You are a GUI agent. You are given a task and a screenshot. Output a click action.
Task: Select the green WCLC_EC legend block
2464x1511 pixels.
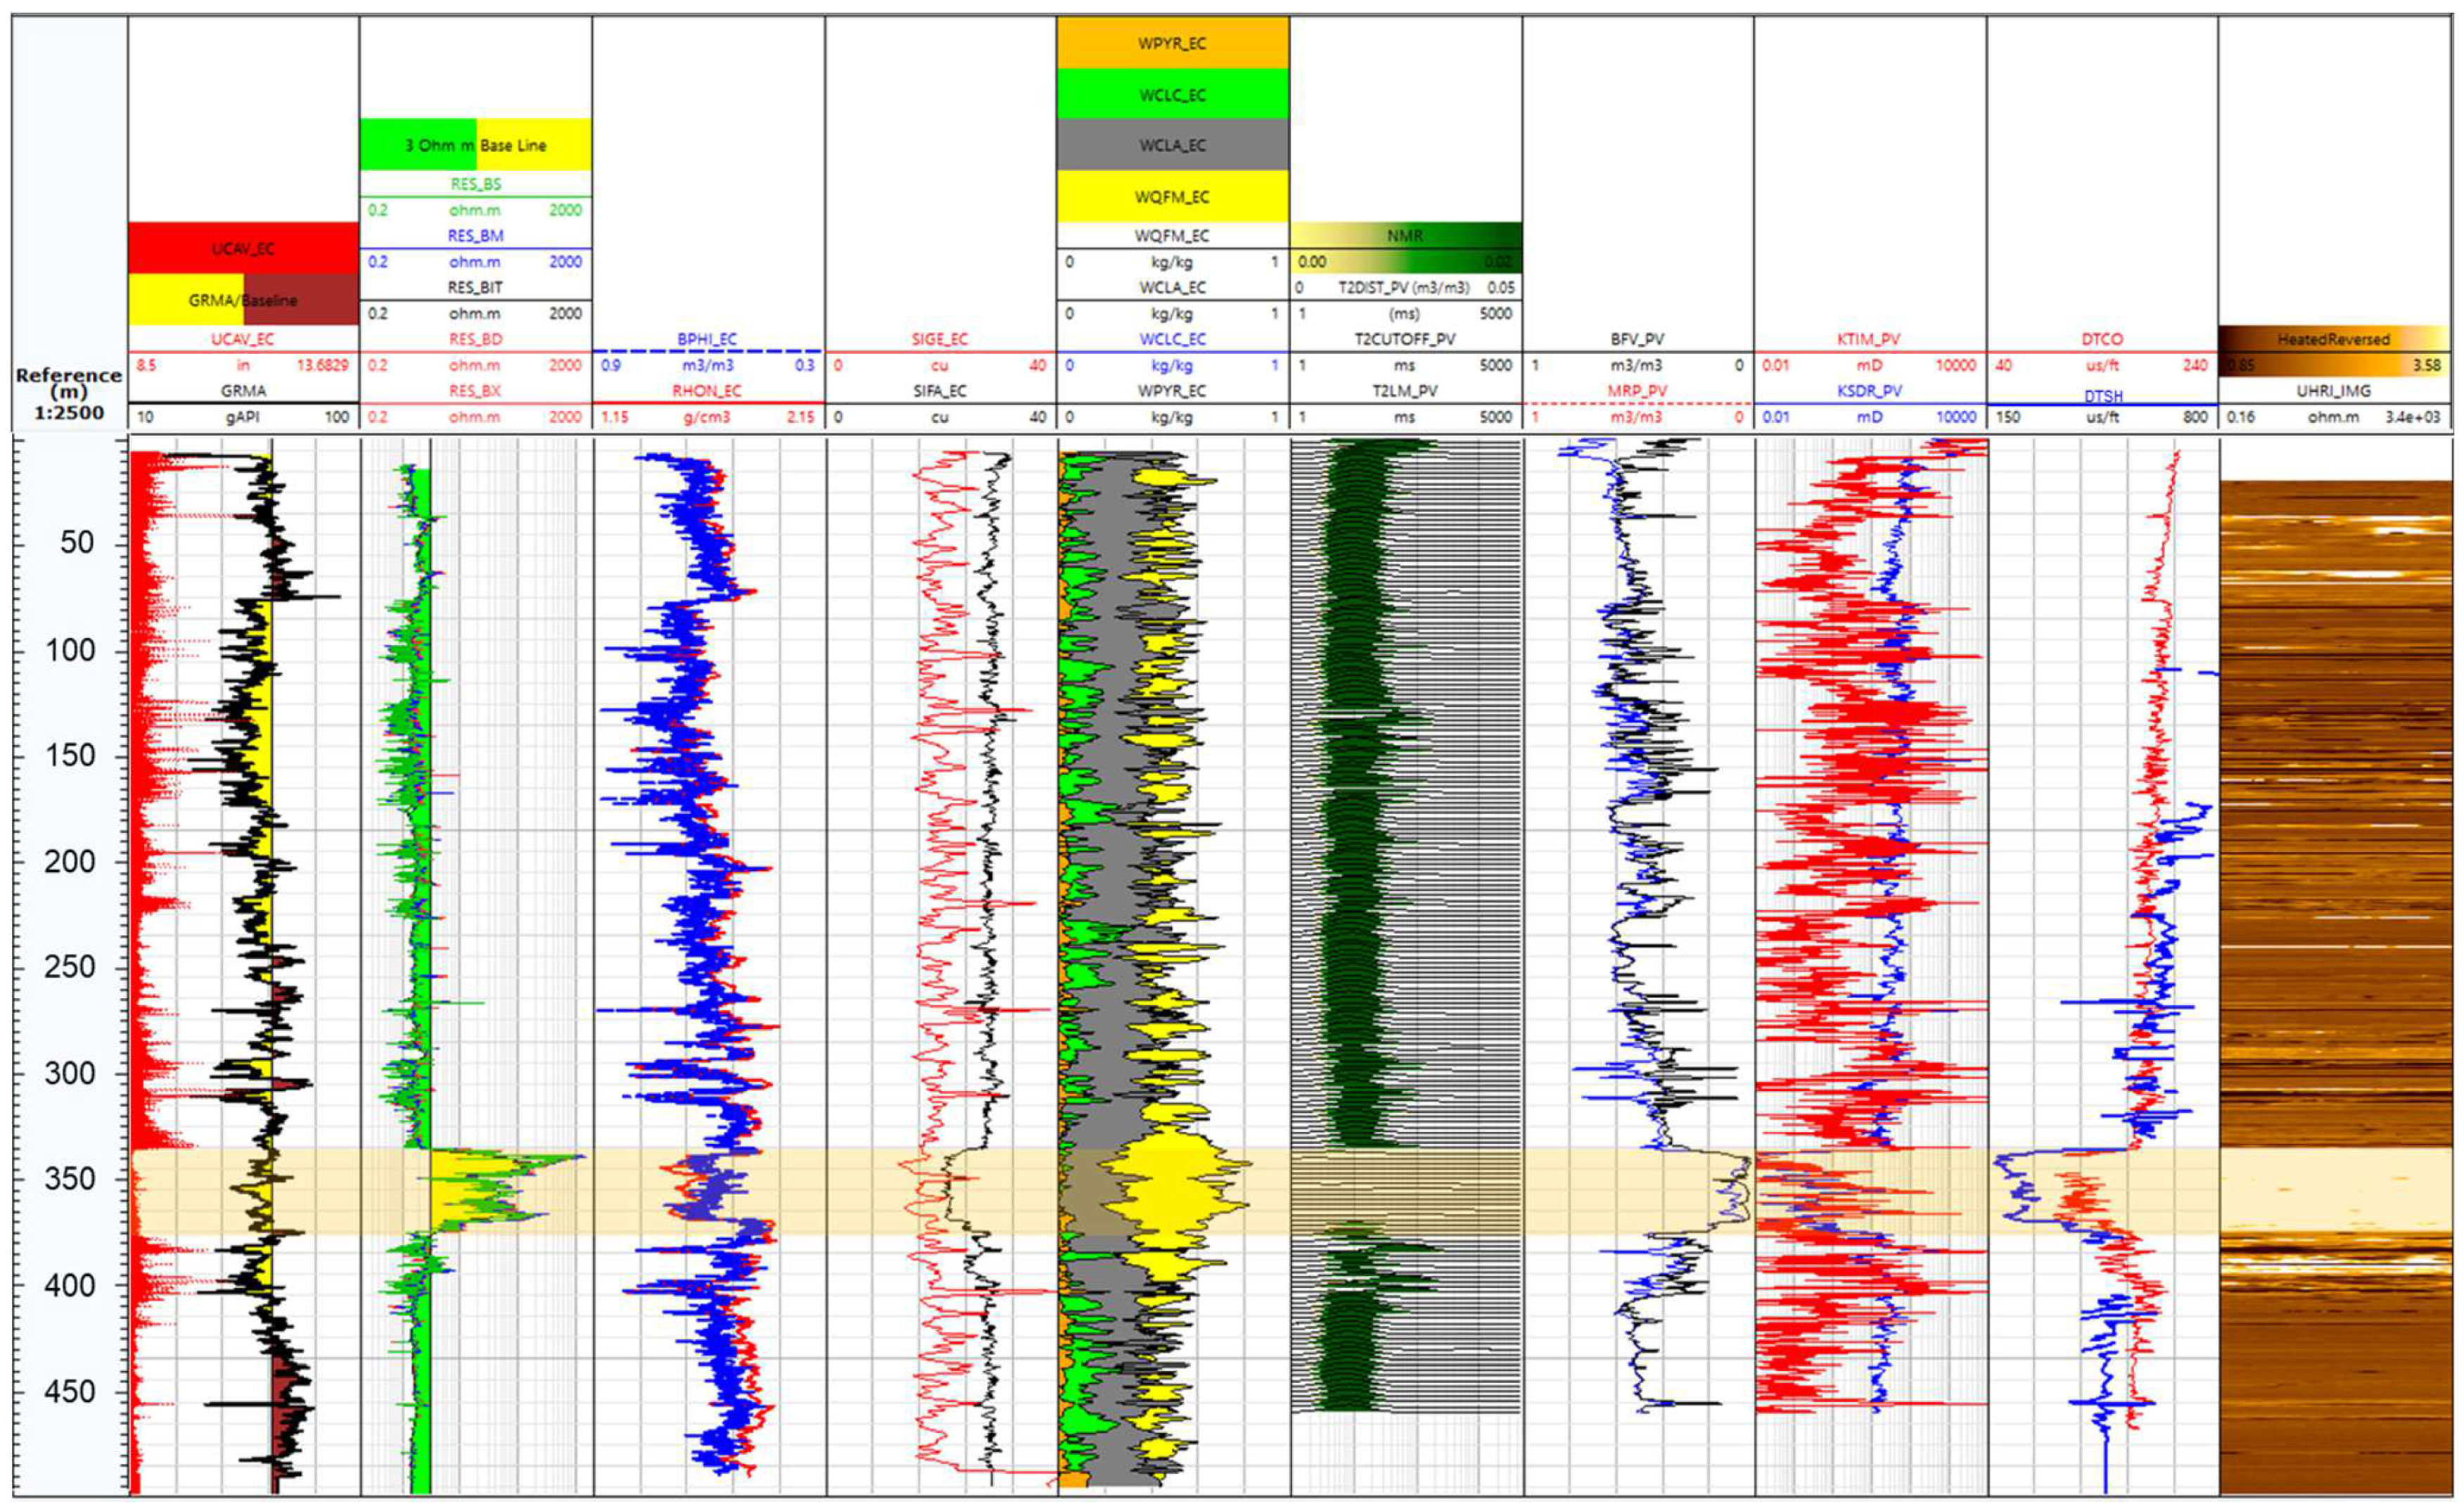[1172, 95]
